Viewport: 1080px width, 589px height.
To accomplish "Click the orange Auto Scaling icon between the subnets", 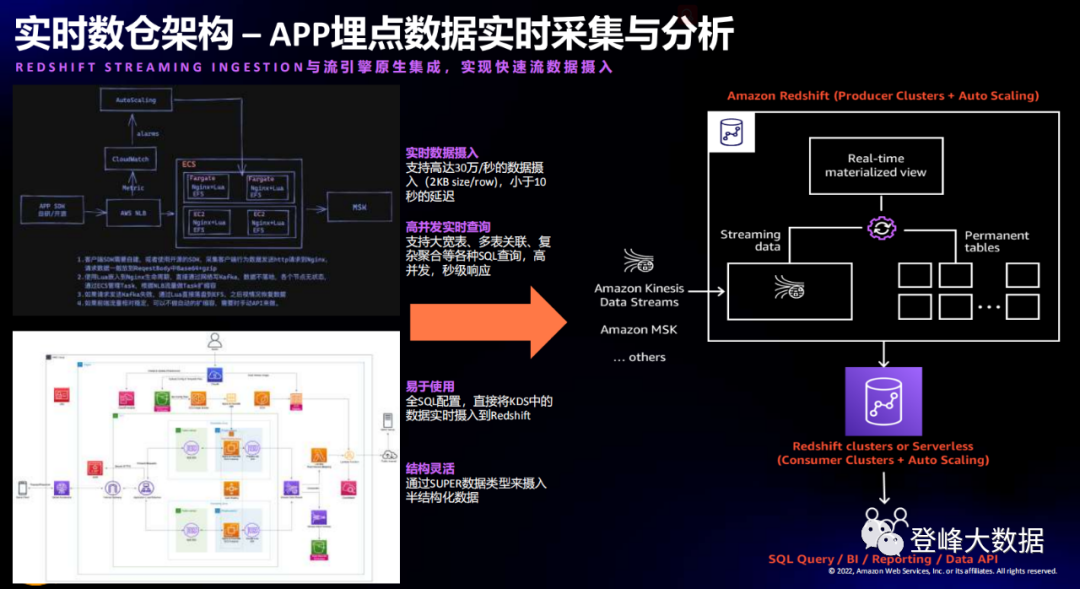I will pos(231,488).
